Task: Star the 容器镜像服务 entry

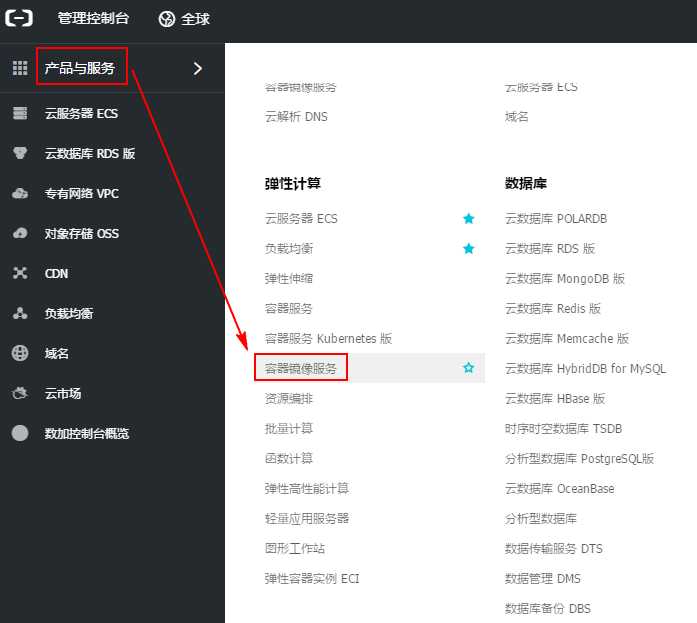Action: (x=469, y=368)
